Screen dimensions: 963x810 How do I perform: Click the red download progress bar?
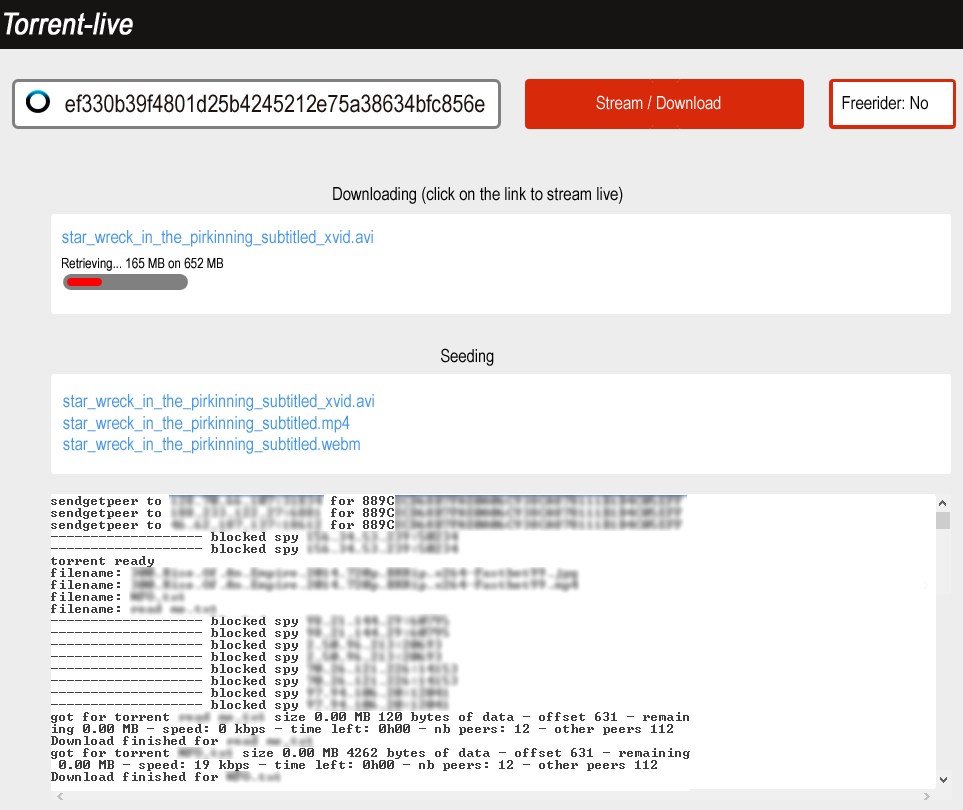click(125, 282)
